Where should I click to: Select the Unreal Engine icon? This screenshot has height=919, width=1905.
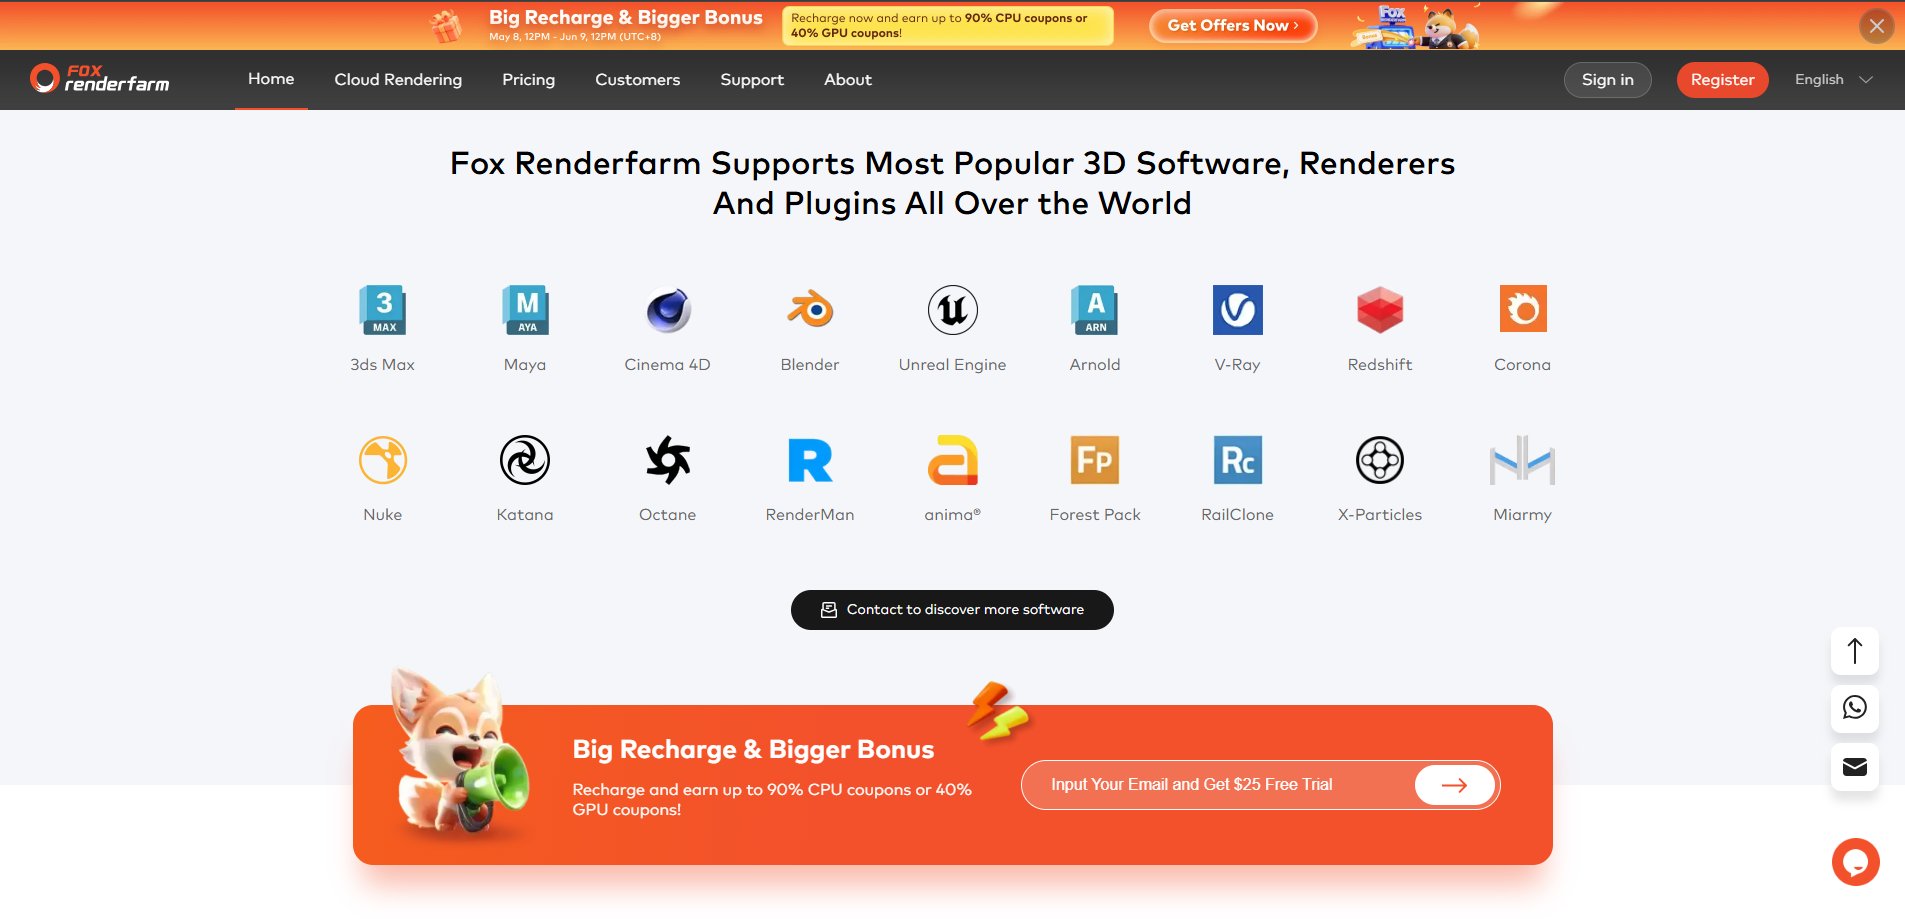pyautogui.click(x=953, y=310)
